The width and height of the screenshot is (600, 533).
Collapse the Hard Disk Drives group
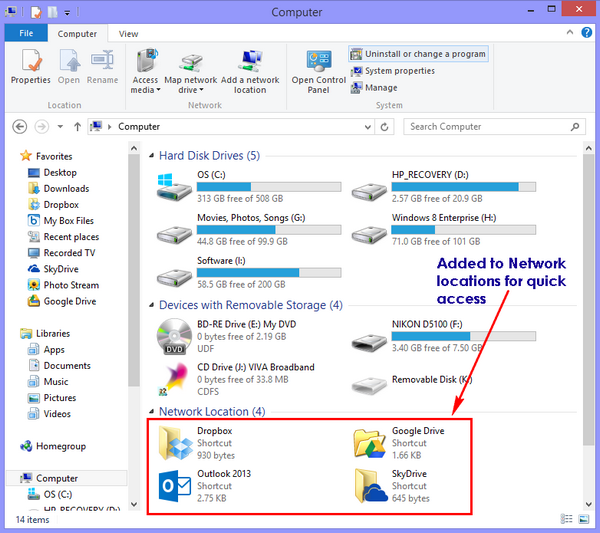(152, 155)
